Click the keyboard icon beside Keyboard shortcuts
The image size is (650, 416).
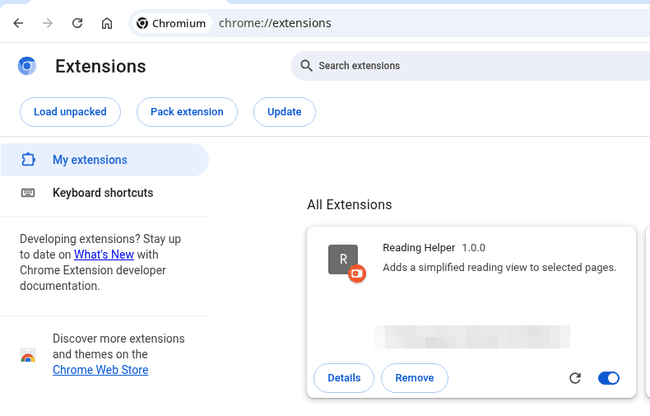point(28,193)
